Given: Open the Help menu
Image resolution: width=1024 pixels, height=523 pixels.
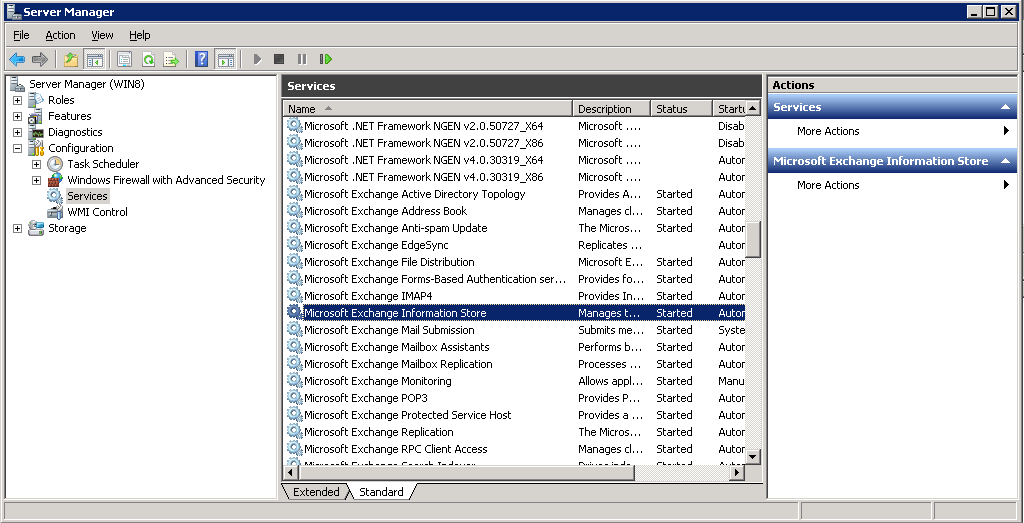Looking at the screenshot, I should [x=139, y=35].
